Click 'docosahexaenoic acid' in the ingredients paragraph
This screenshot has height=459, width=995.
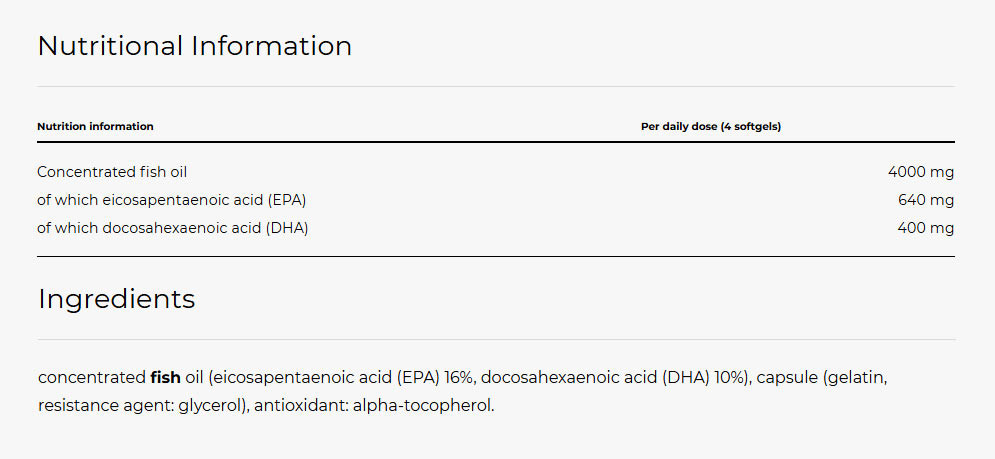pyautogui.click(x=569, y=378)
